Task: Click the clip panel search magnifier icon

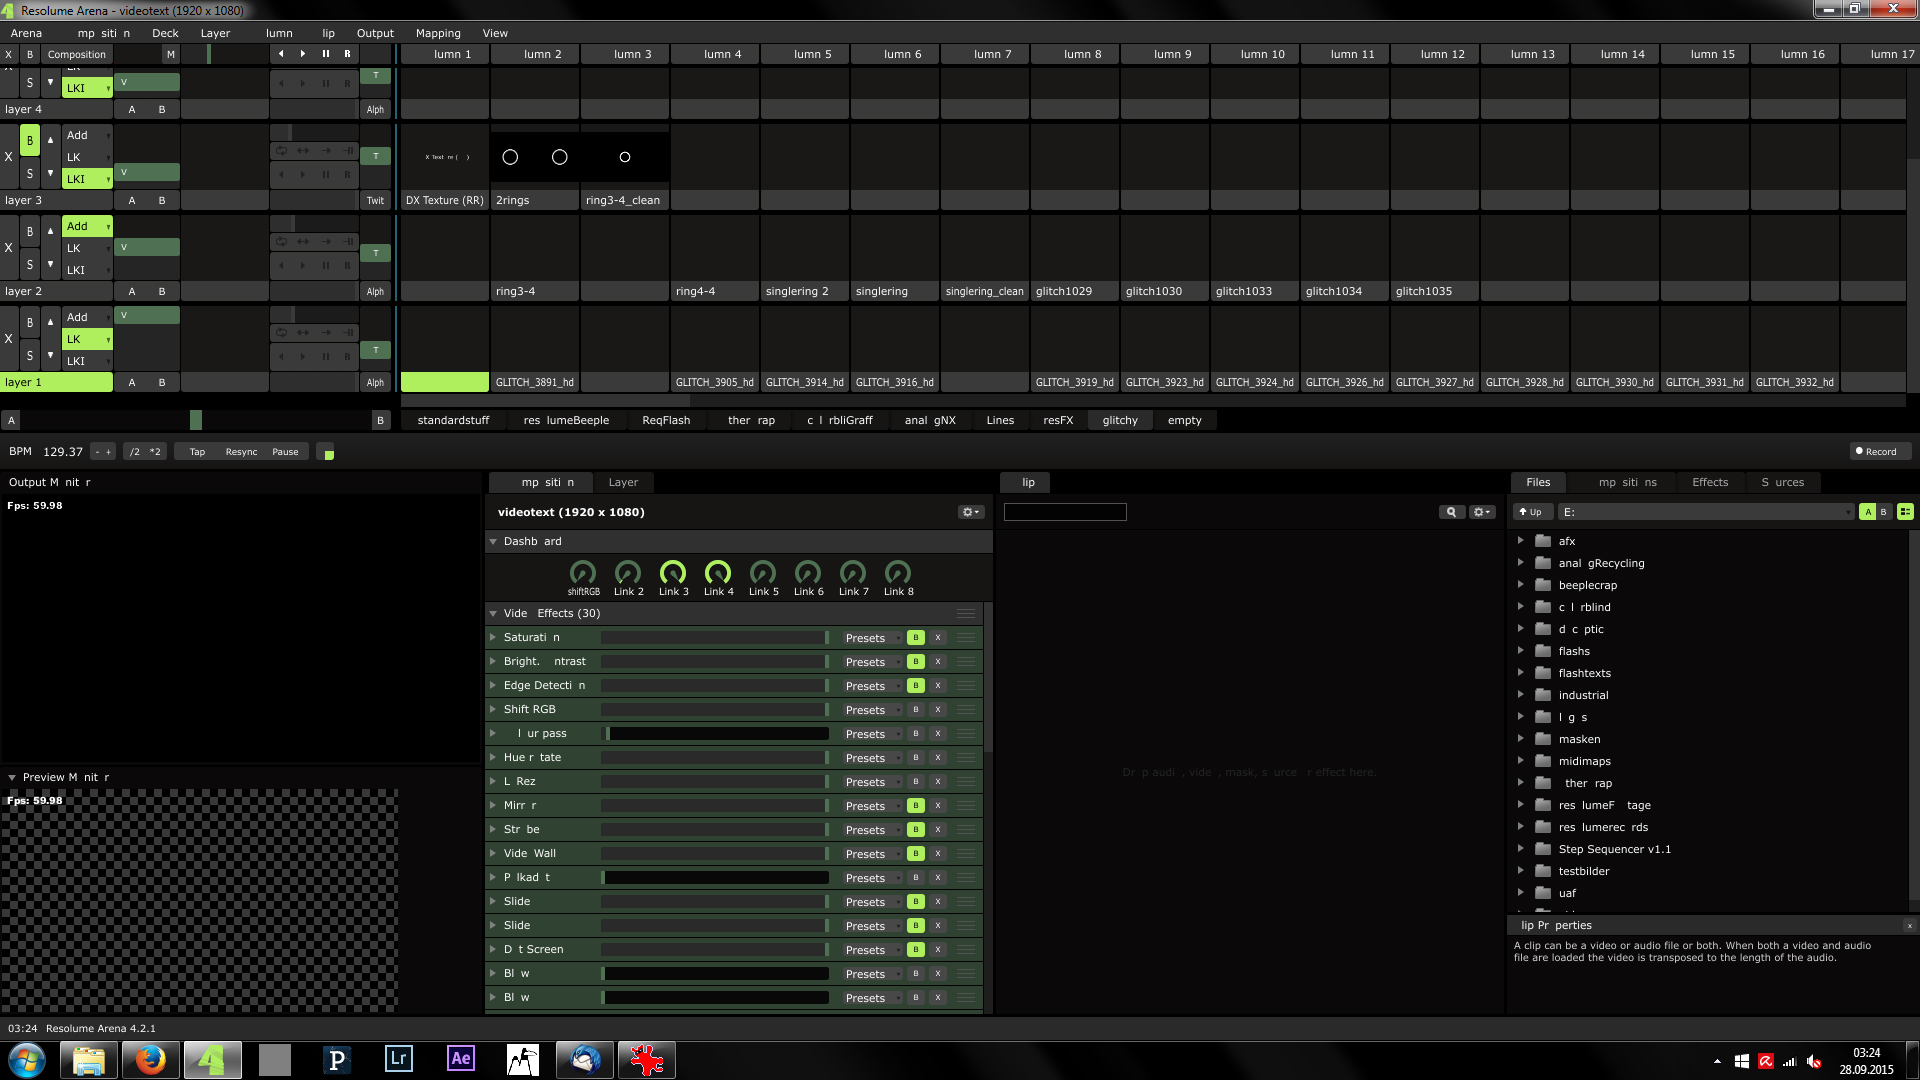Action: coord(1451,512)
